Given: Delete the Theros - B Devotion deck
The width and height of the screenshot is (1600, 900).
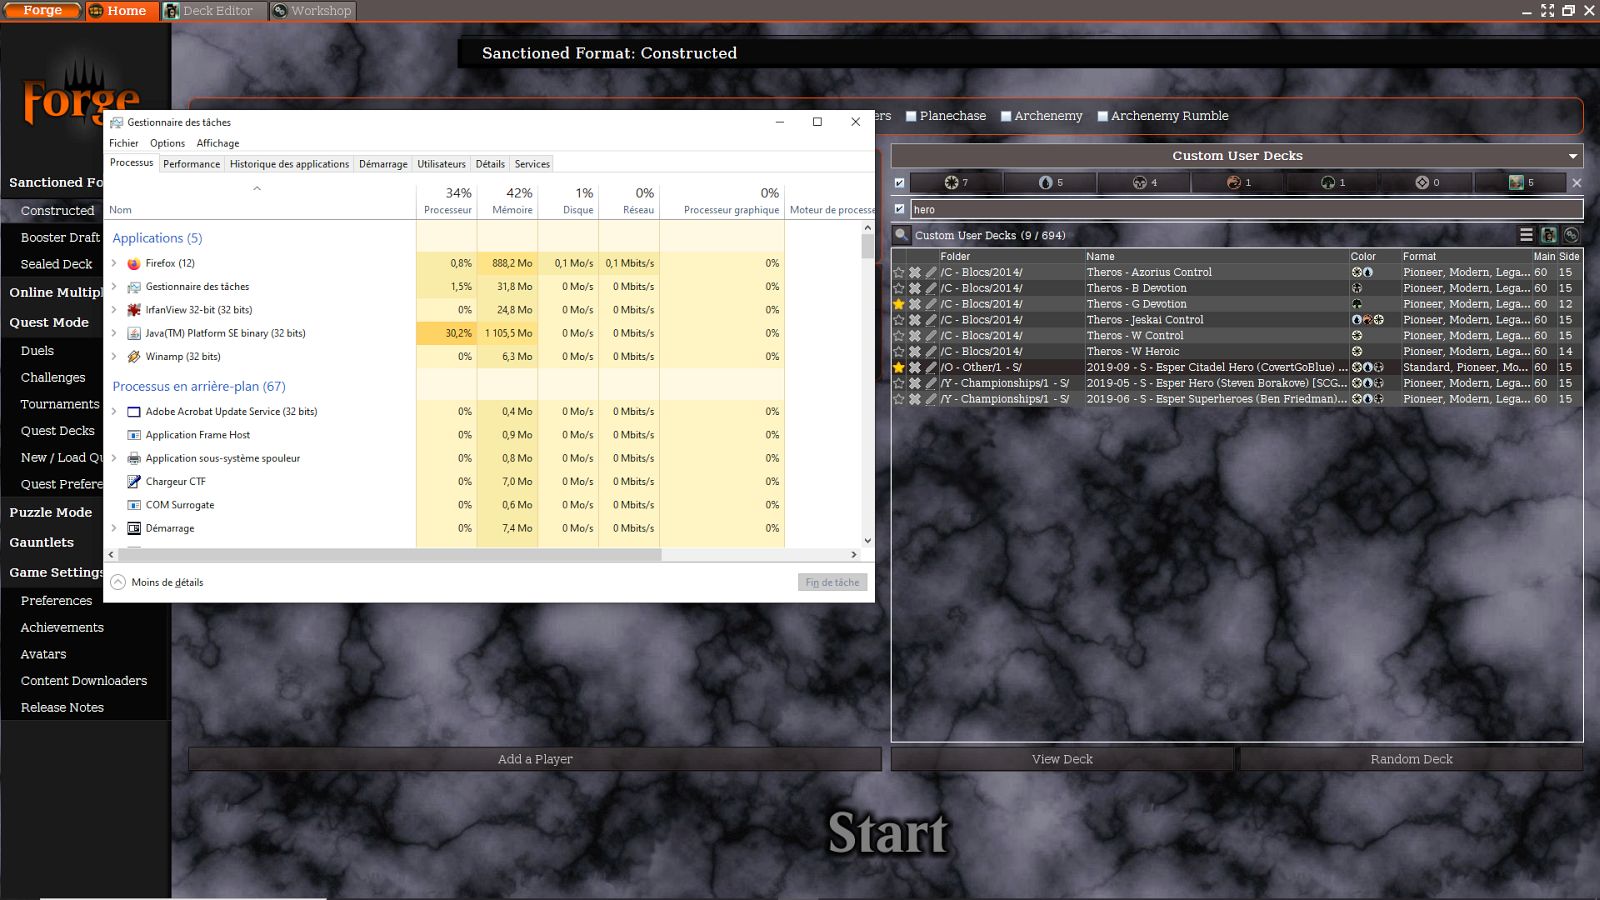Looking at the screenshot, I should click(915, 288).
